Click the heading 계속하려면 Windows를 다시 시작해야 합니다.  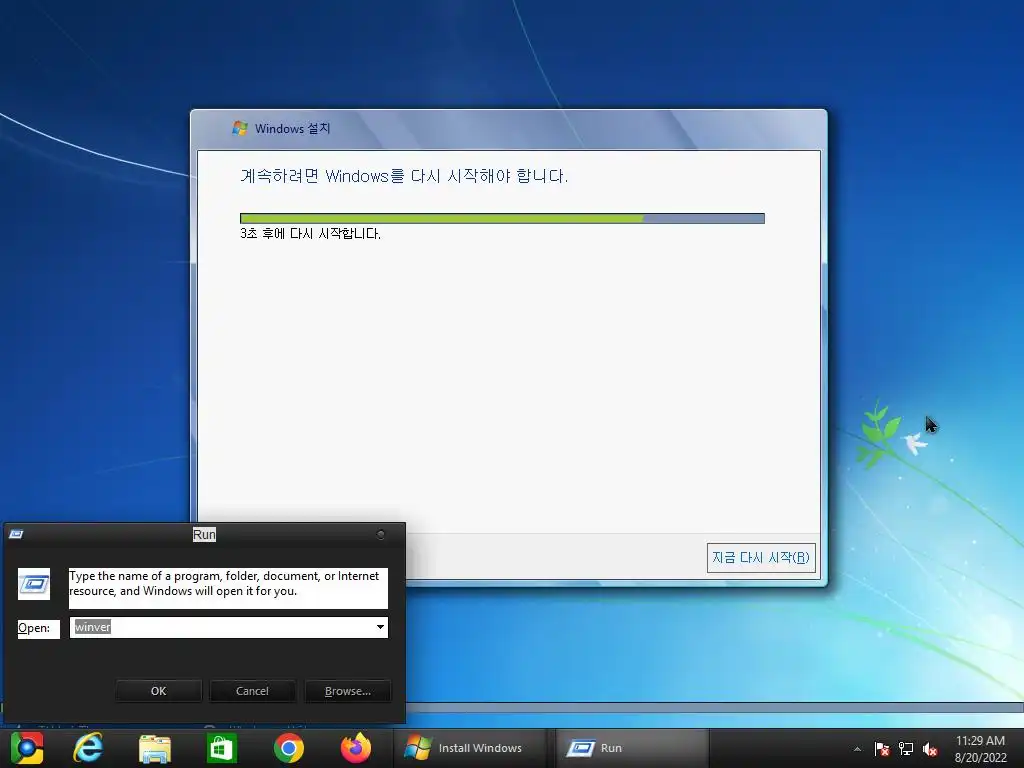(x=404, y=176)
